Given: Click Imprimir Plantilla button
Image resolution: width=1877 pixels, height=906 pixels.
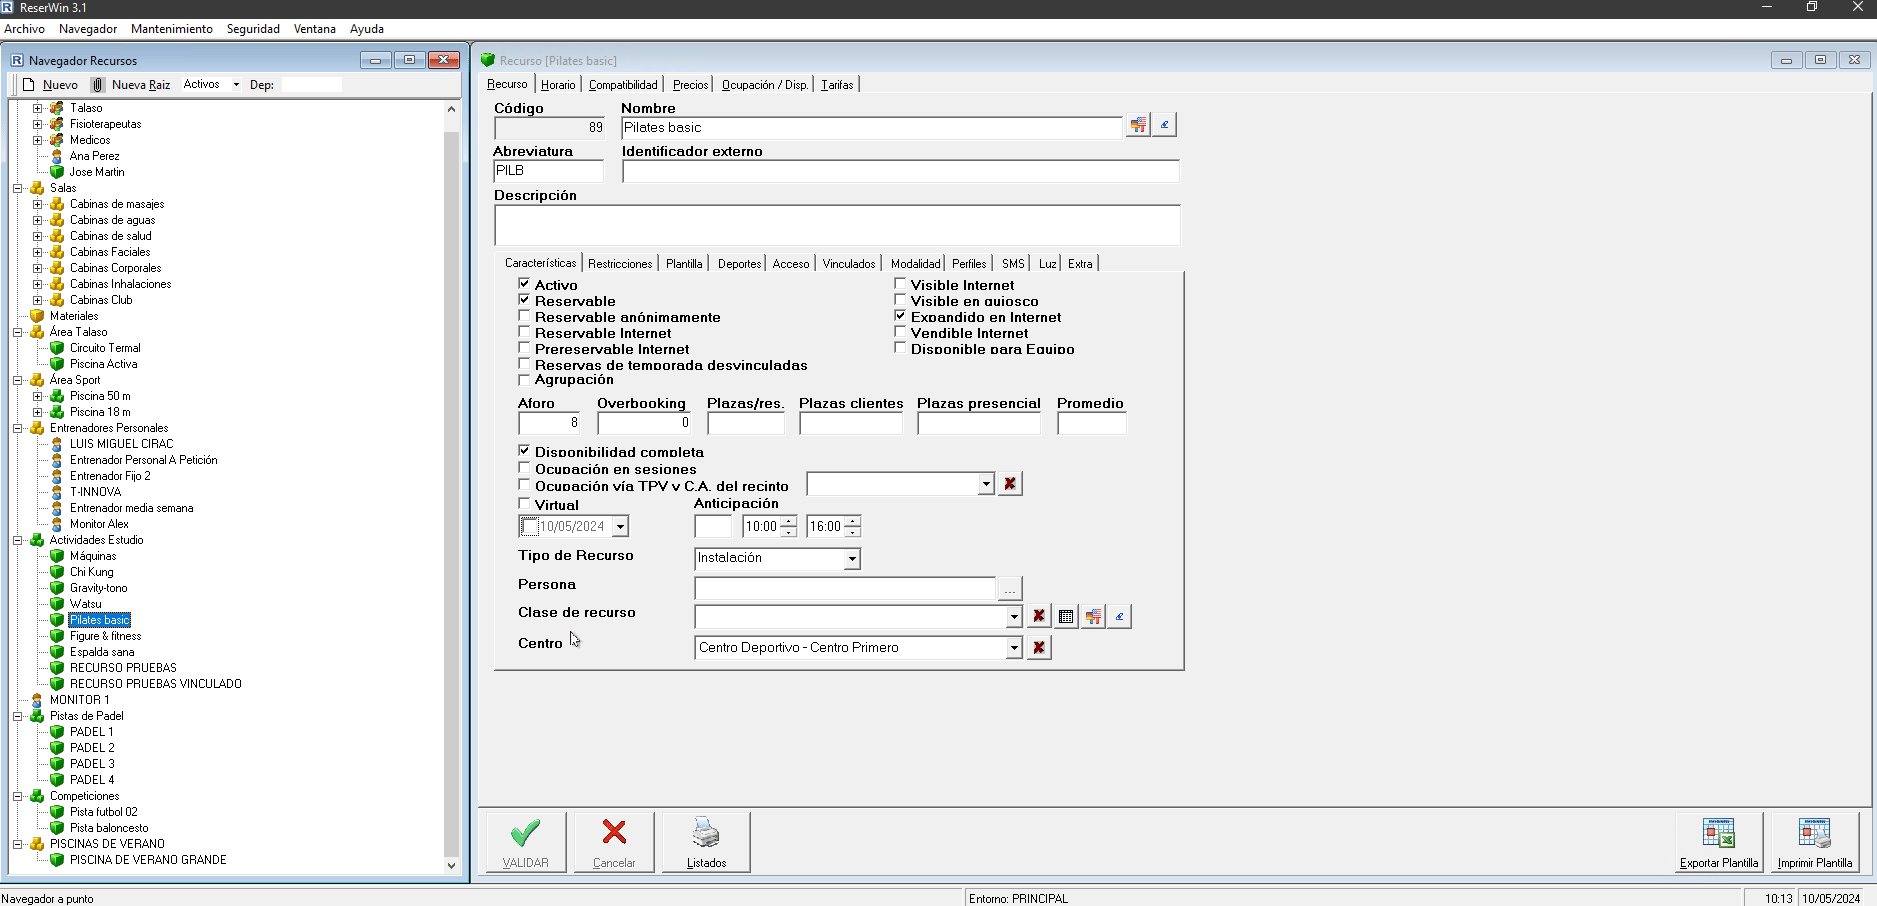Looking at the screenshot, I should coord(1815,842).
